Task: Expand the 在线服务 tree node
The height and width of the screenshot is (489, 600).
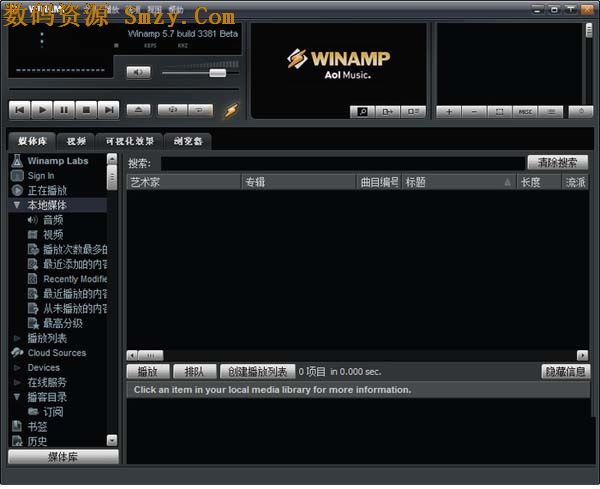Action: pyautogui.click(x=17, y=382)
